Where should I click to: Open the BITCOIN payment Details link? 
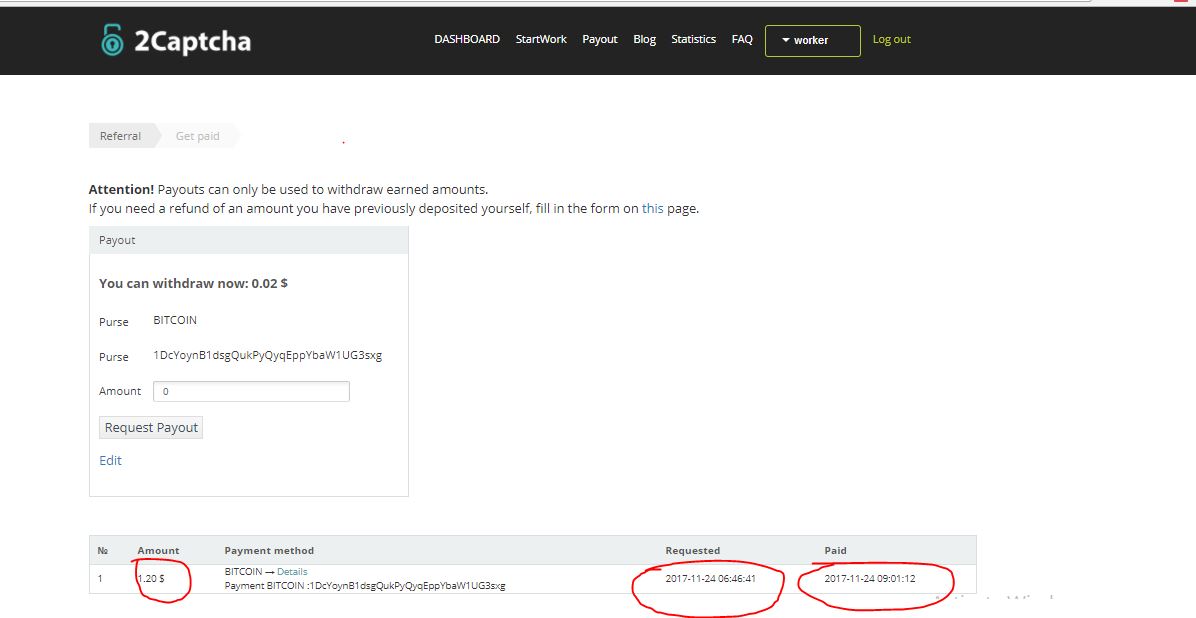(292, 572)
